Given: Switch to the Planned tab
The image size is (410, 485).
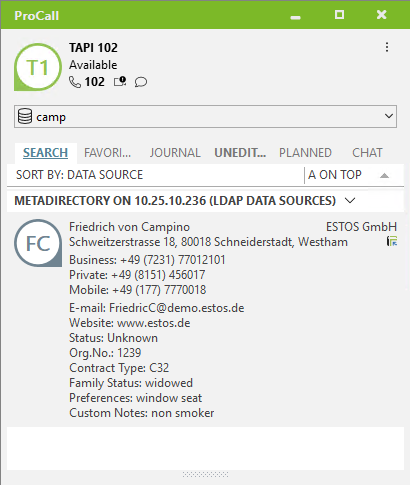Looking at the screenshot, I should [305, 153].
